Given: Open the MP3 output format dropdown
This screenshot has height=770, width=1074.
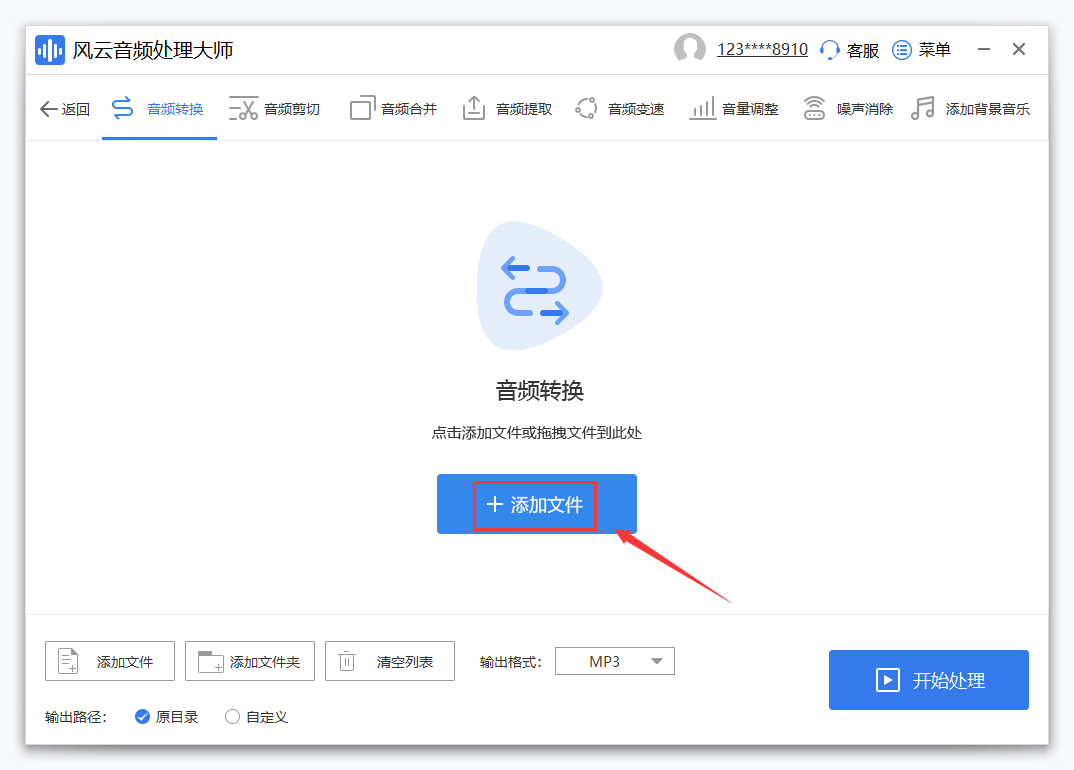Looking at the screenshot, I should pos(614,660).
